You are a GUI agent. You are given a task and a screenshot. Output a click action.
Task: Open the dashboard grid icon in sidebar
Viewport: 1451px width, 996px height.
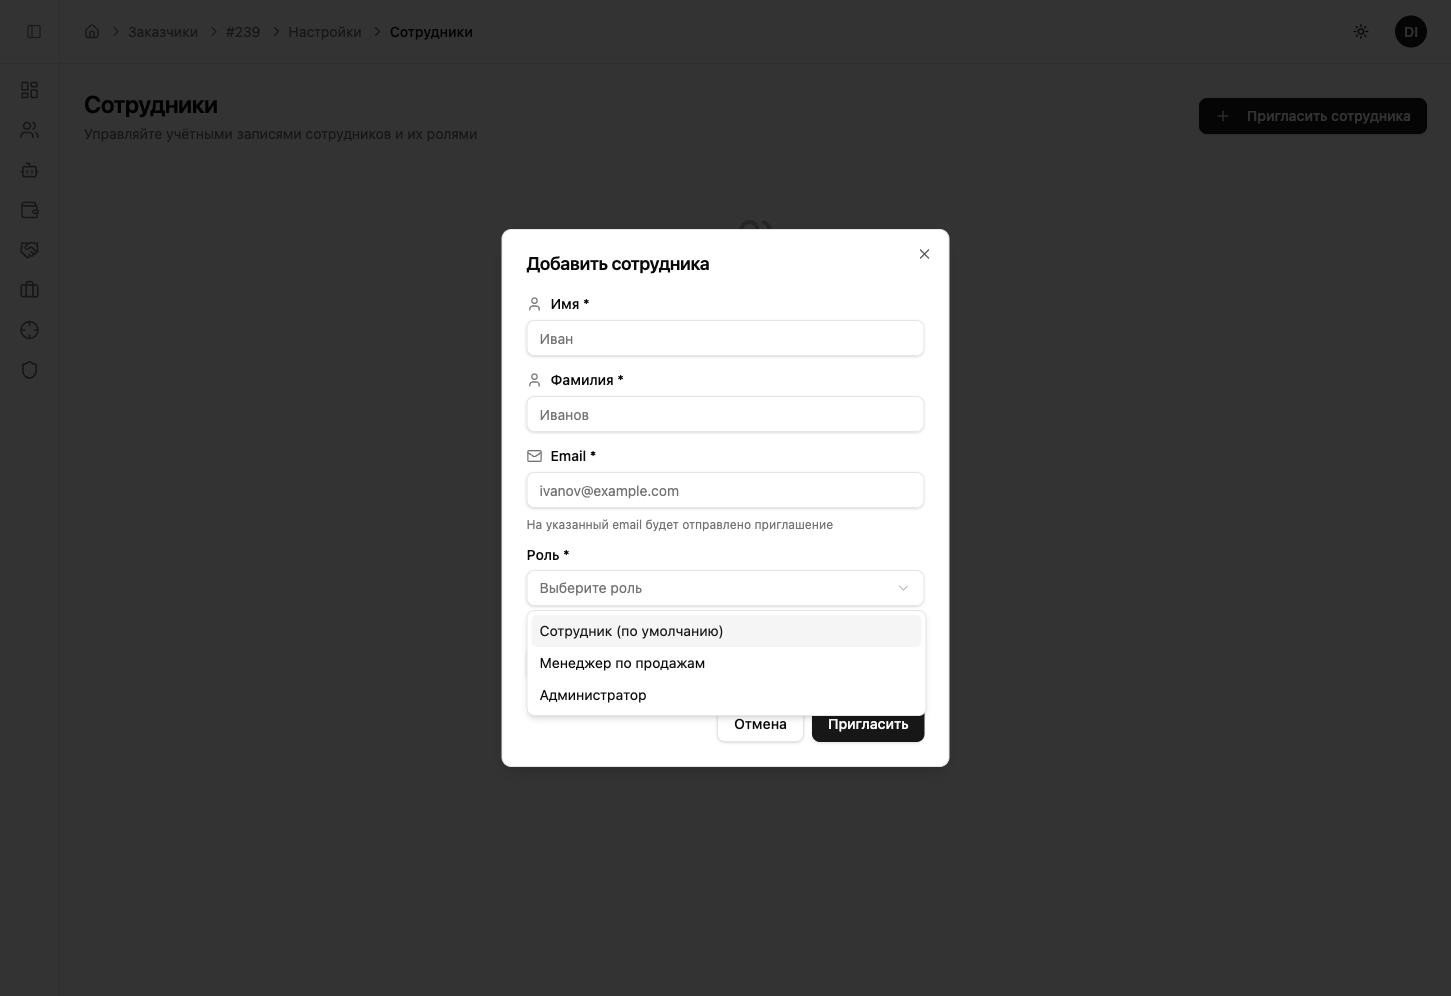[x=30, y=90]
